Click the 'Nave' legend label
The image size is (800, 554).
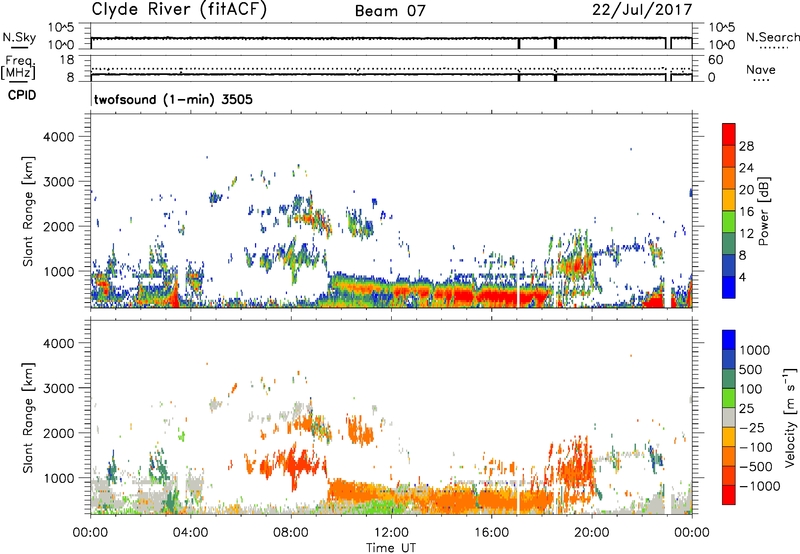click(761, 69)
